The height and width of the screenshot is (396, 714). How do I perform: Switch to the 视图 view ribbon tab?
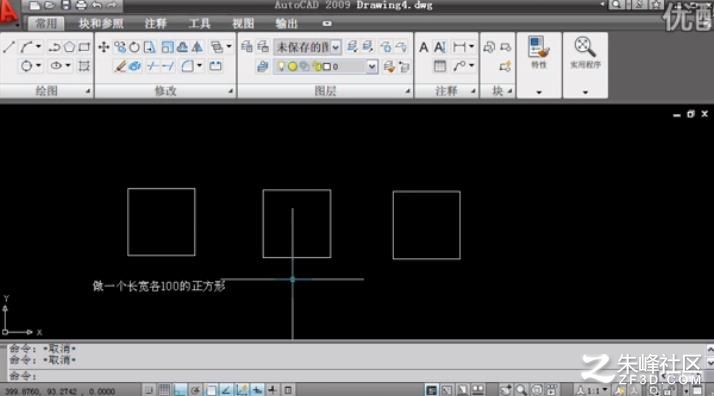pos(243,23)
